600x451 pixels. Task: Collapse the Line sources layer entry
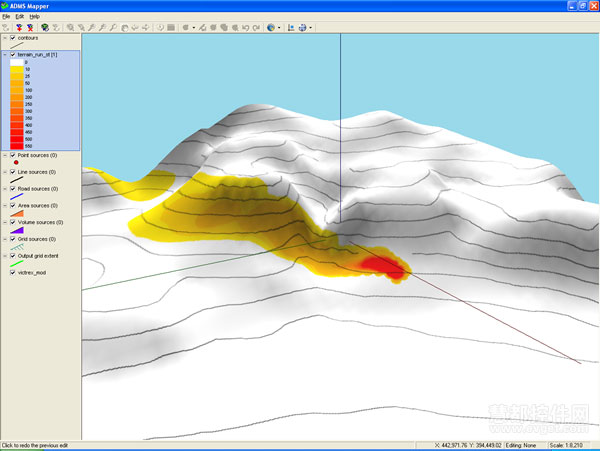(5, 172)
